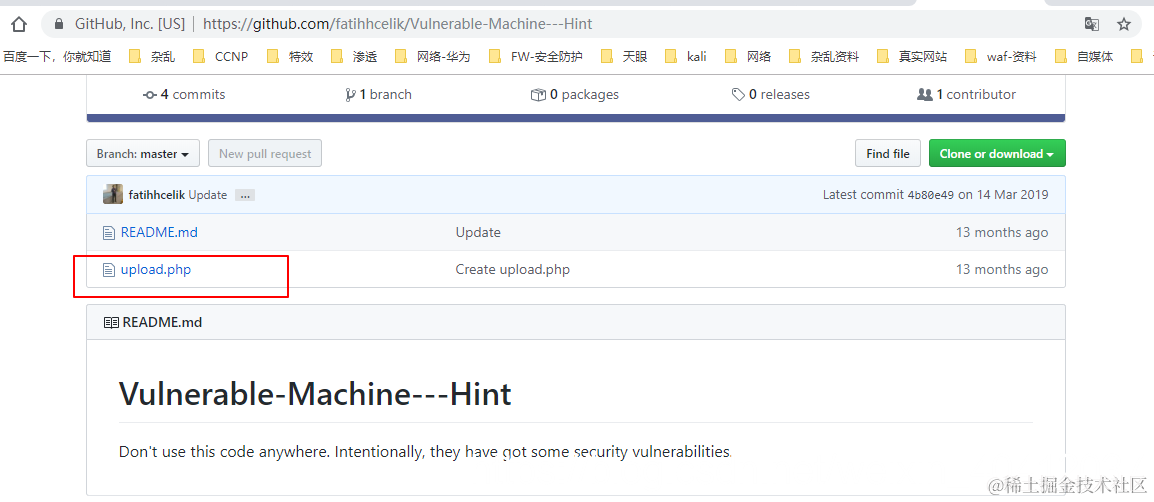Bookmark this page with the star icon
Viewport: 1154px width, 502px height.
point(1124,24)
